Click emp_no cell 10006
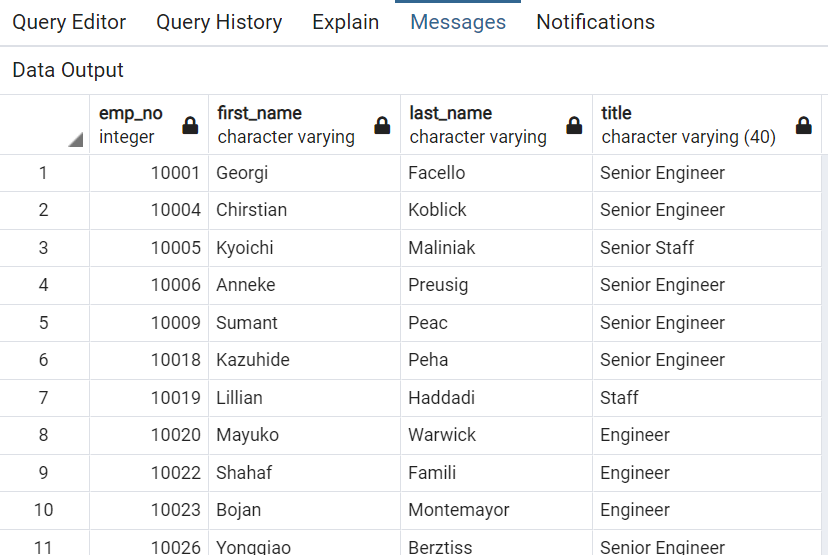The width and height of the screenshot is (828, 558). coord(149,285)
